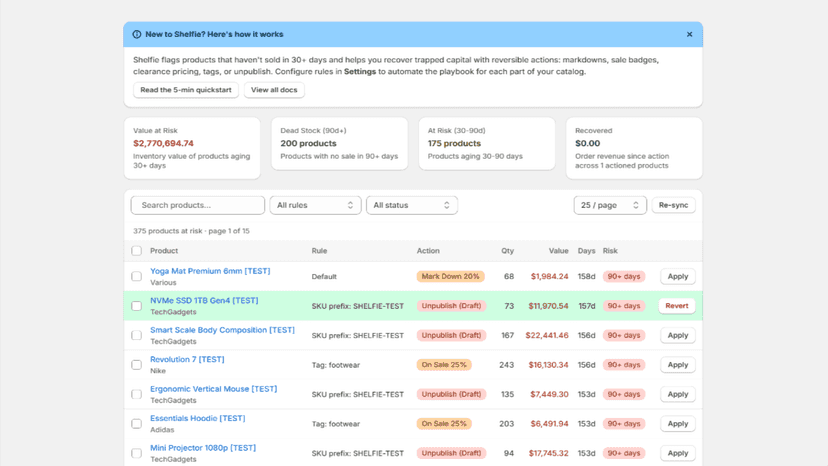
Task: Apply action for Mini Projector row
Action: (678, 453)
